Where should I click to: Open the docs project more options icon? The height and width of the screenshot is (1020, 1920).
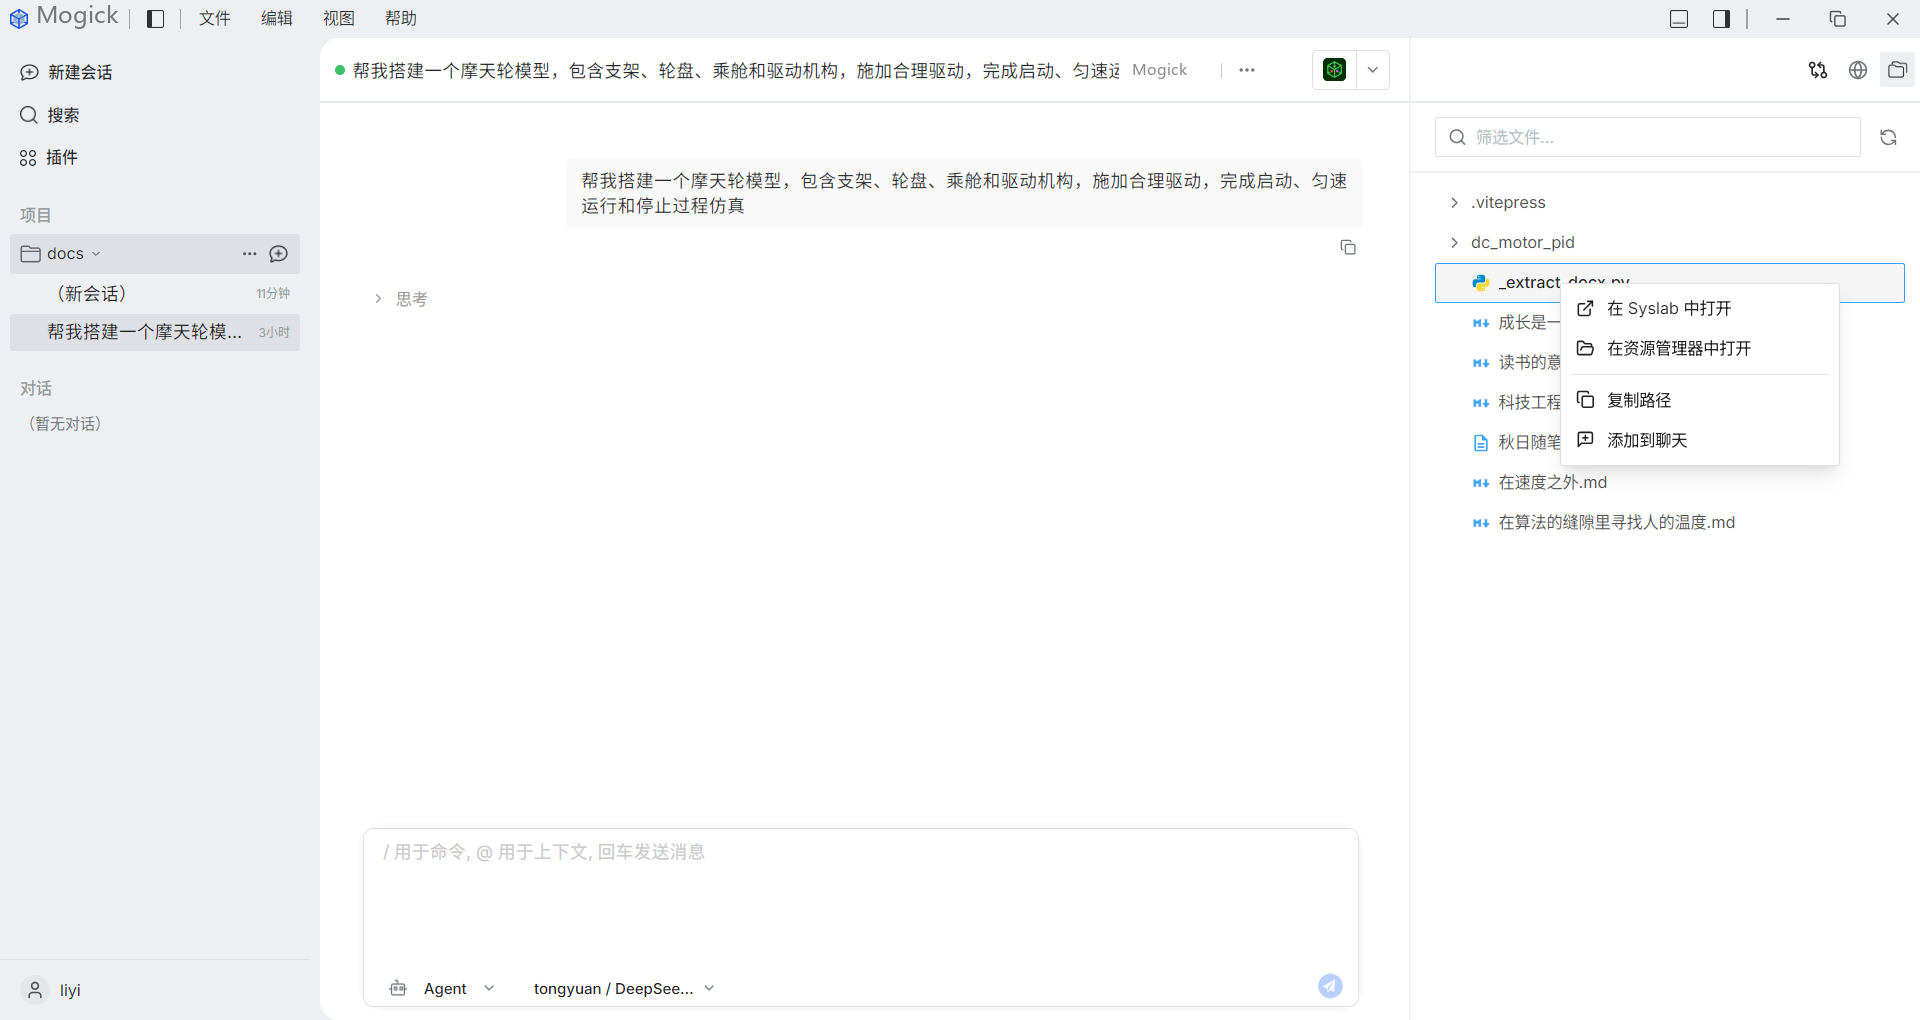[x=250, y=254]
